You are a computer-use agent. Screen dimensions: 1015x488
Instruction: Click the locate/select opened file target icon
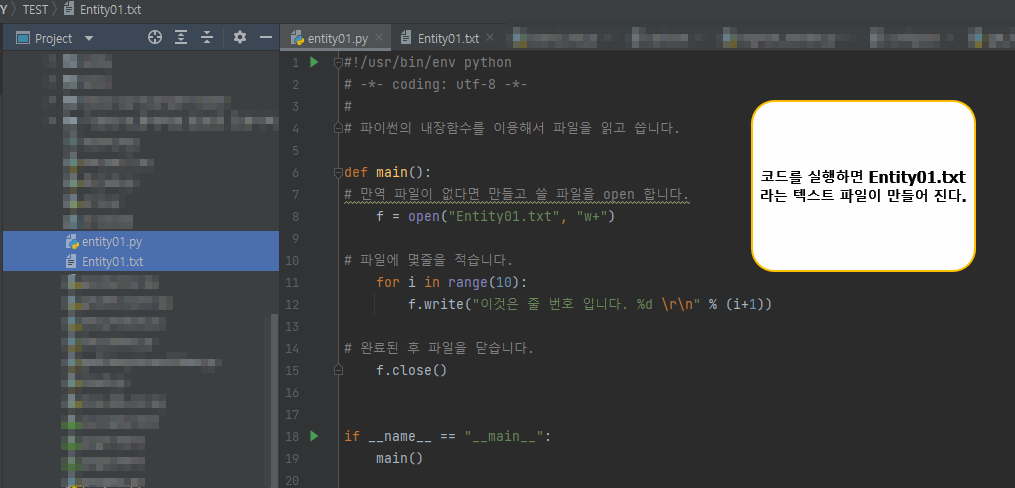click(x=155, y=38)
